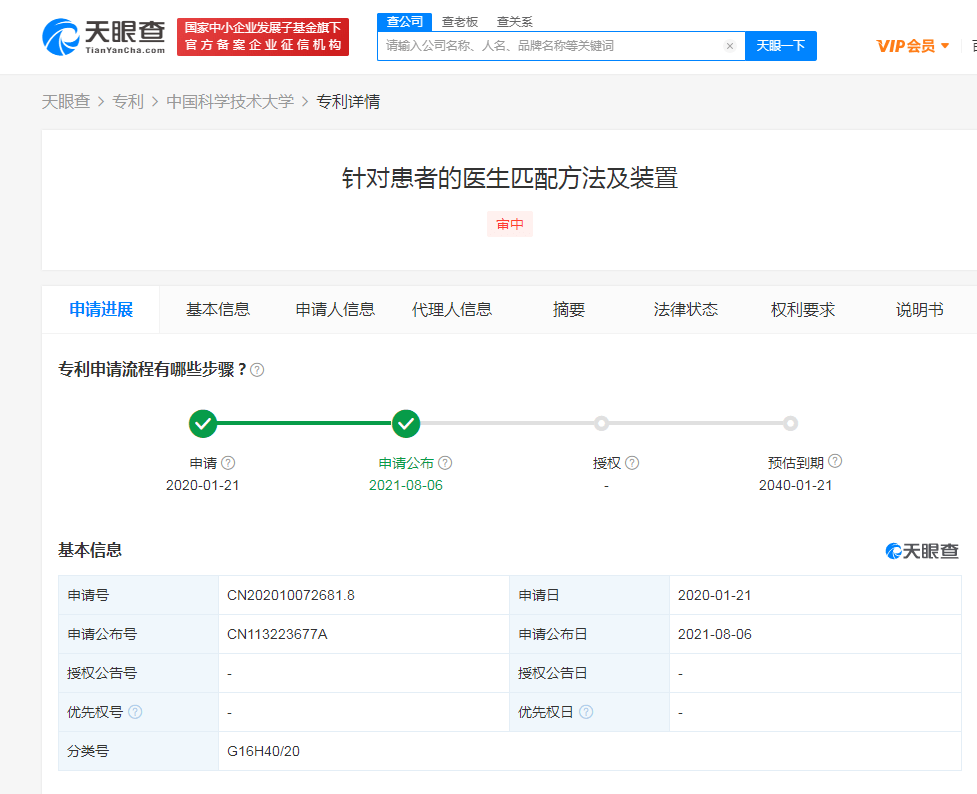The image size is (977, 794).
Task: Click the 授权 gray step marker
Action: click(601, 424)
